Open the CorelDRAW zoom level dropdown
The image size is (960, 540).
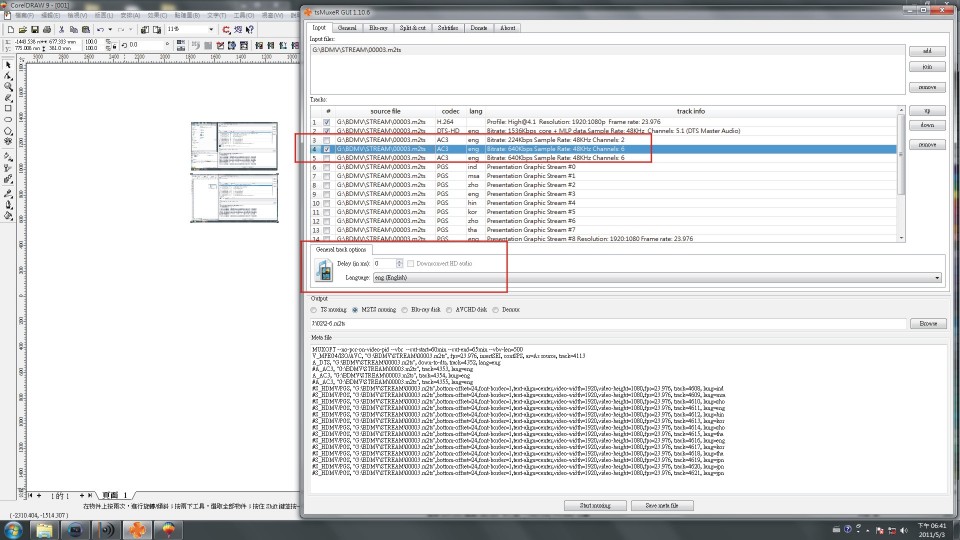coord(211,30)
